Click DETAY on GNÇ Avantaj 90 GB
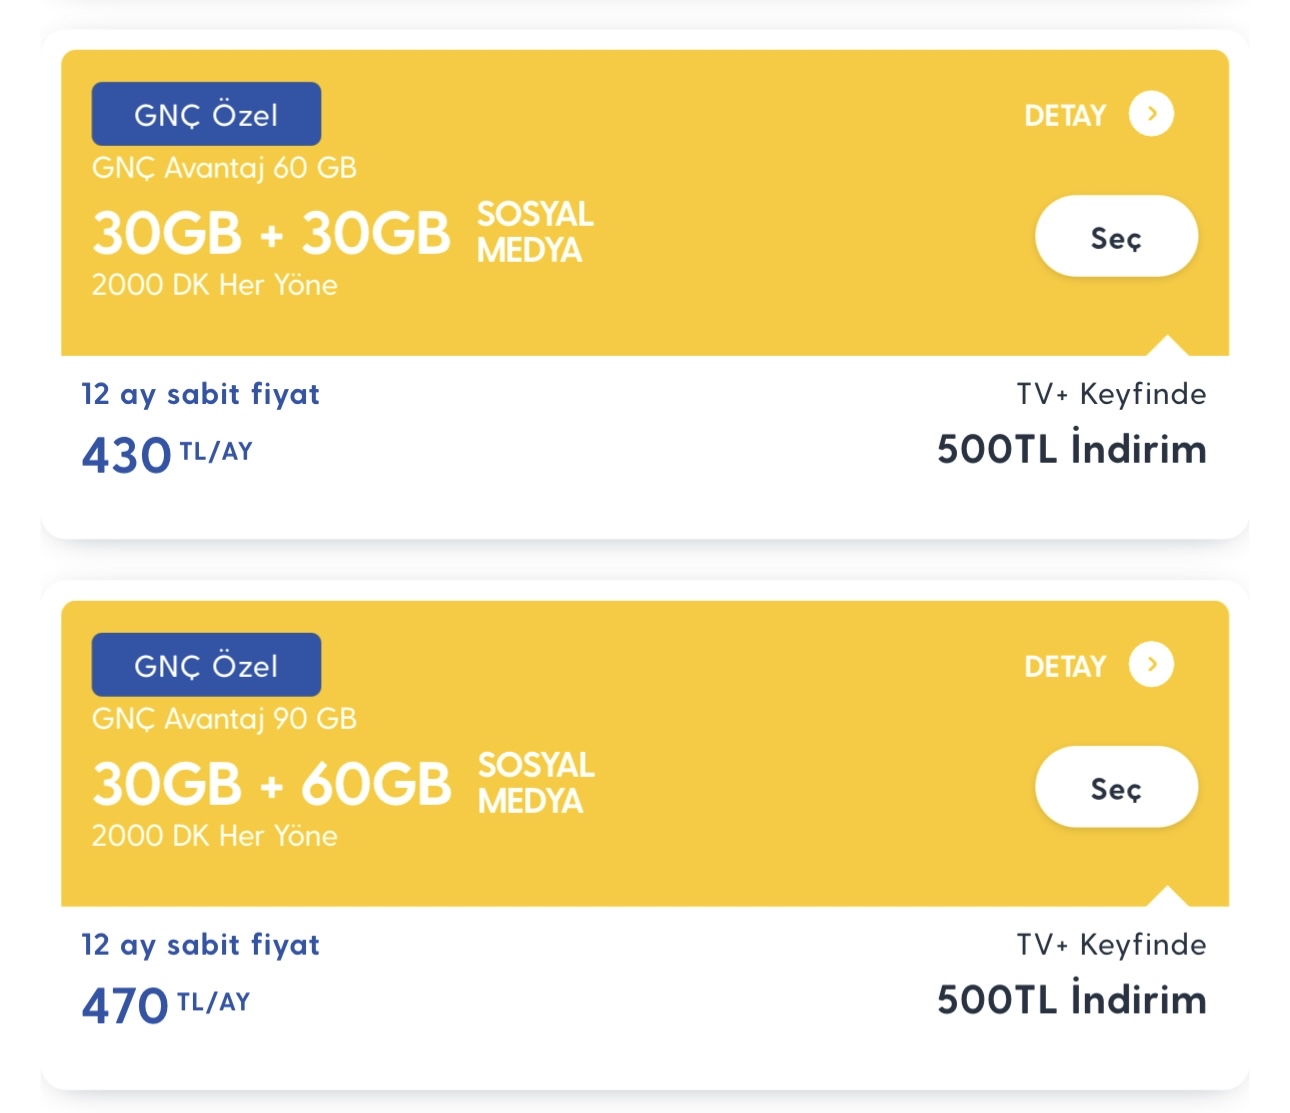Viewport: 1290px width, 1113px height. [x=1065, y=667]
